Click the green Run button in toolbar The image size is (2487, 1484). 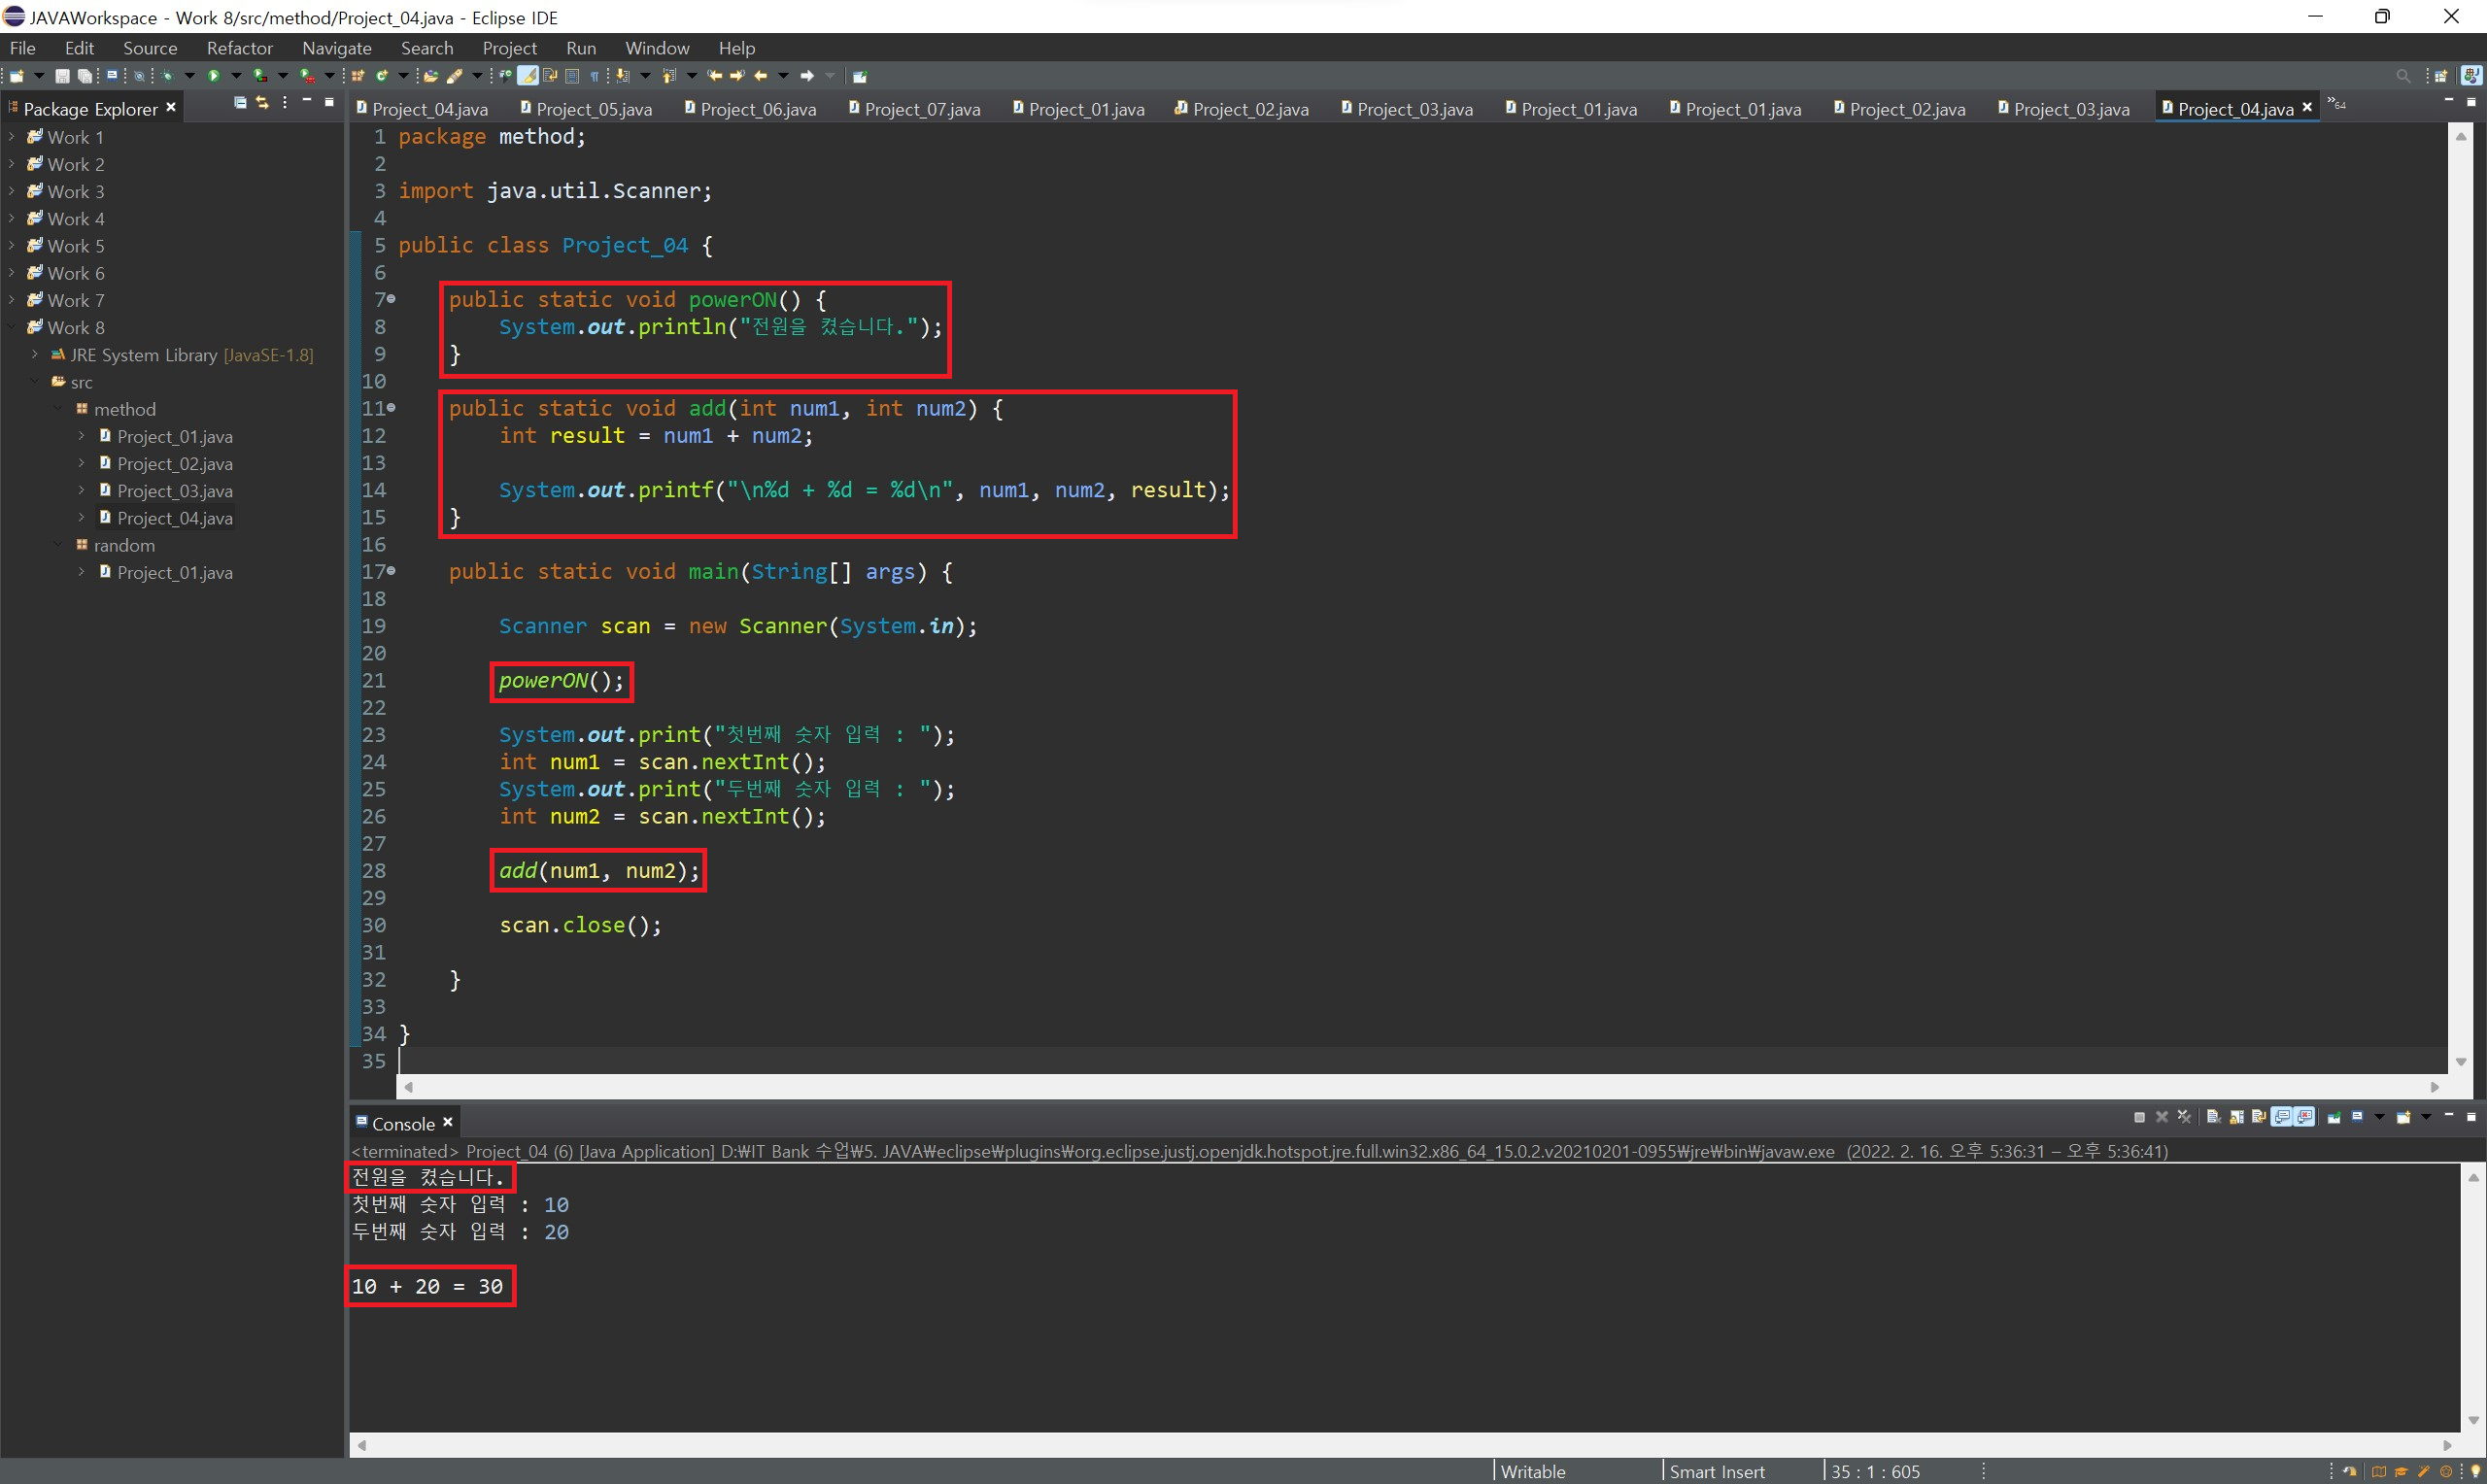pos(213,76)
